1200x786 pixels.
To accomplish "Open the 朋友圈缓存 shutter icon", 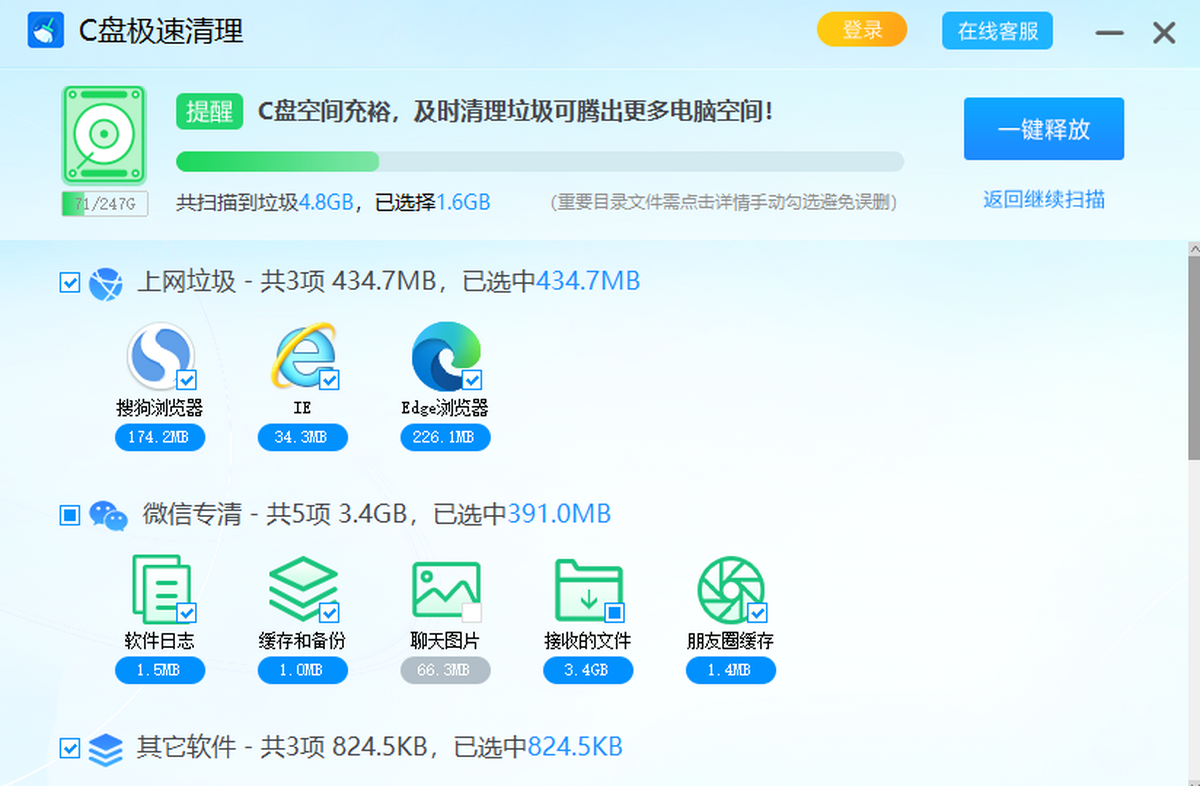I will pyautogui.click(x=730, y=590).
